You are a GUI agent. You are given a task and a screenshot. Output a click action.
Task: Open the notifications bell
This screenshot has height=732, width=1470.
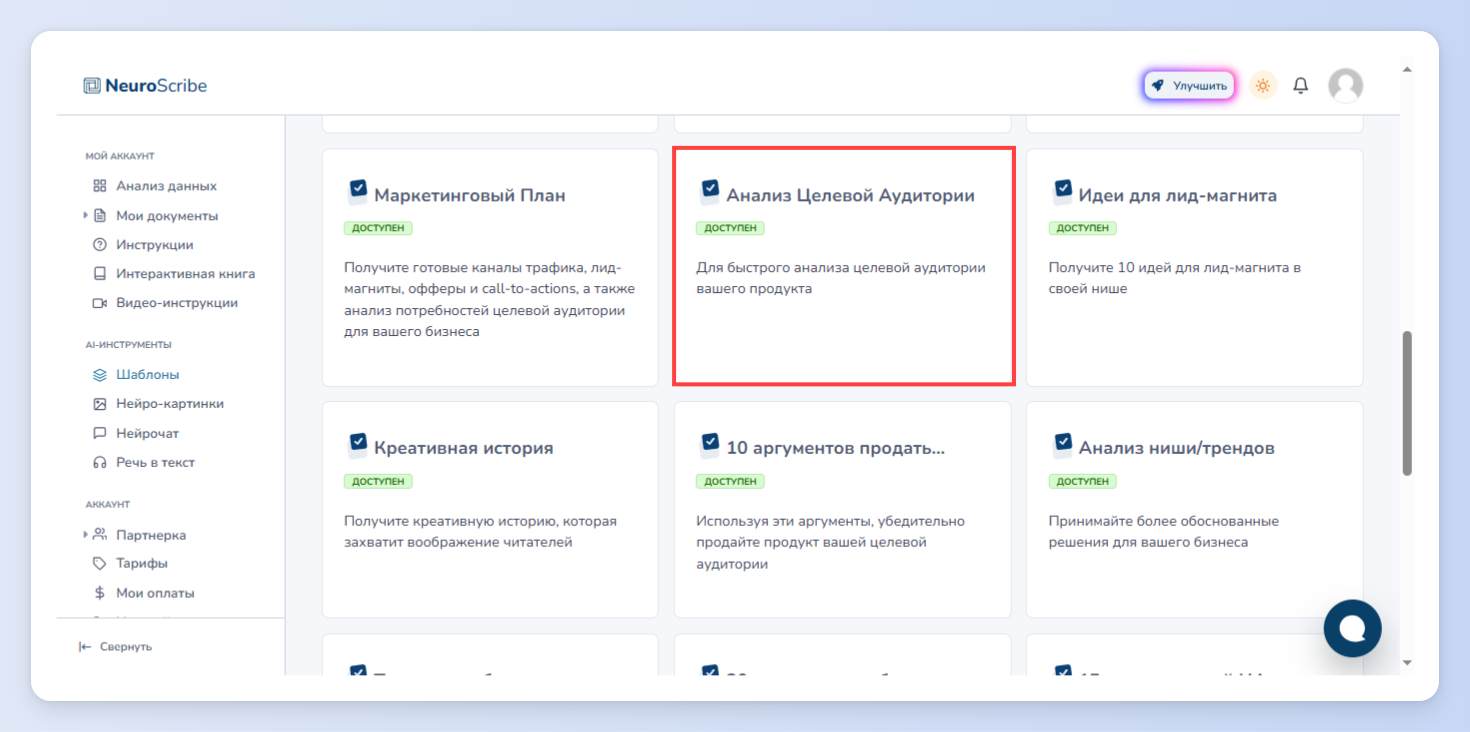point(1300,86)
